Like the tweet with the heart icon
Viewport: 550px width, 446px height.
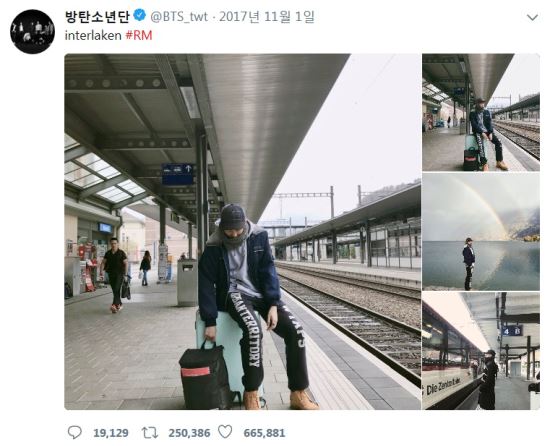pos(225,432)
